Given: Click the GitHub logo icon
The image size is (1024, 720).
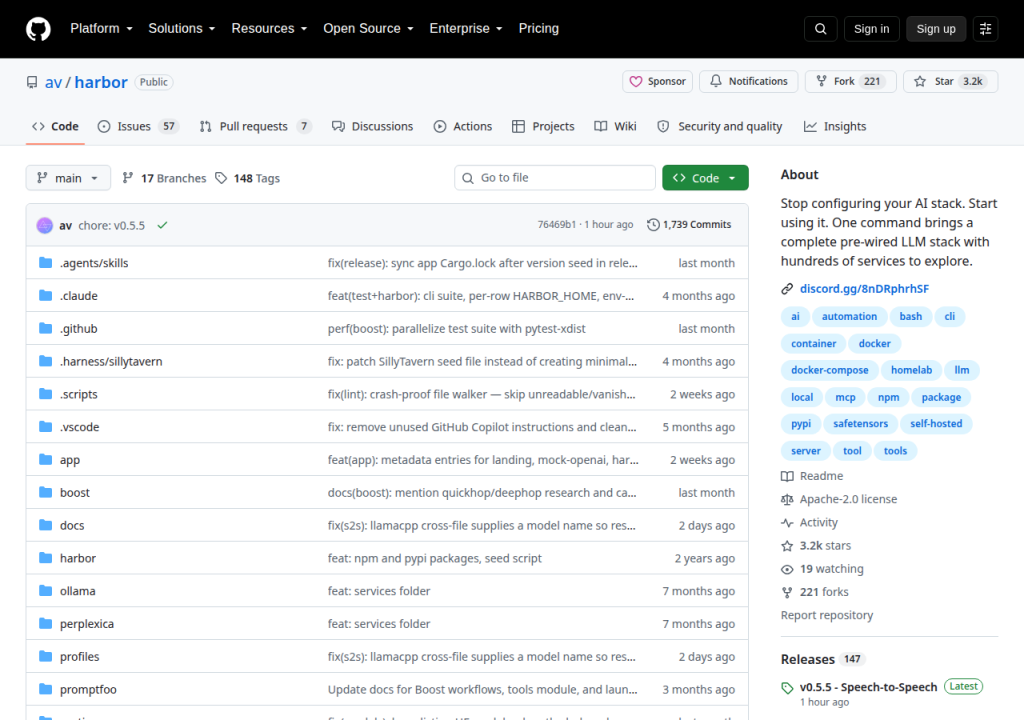Looking at the screenshot, I should [38, 29].
